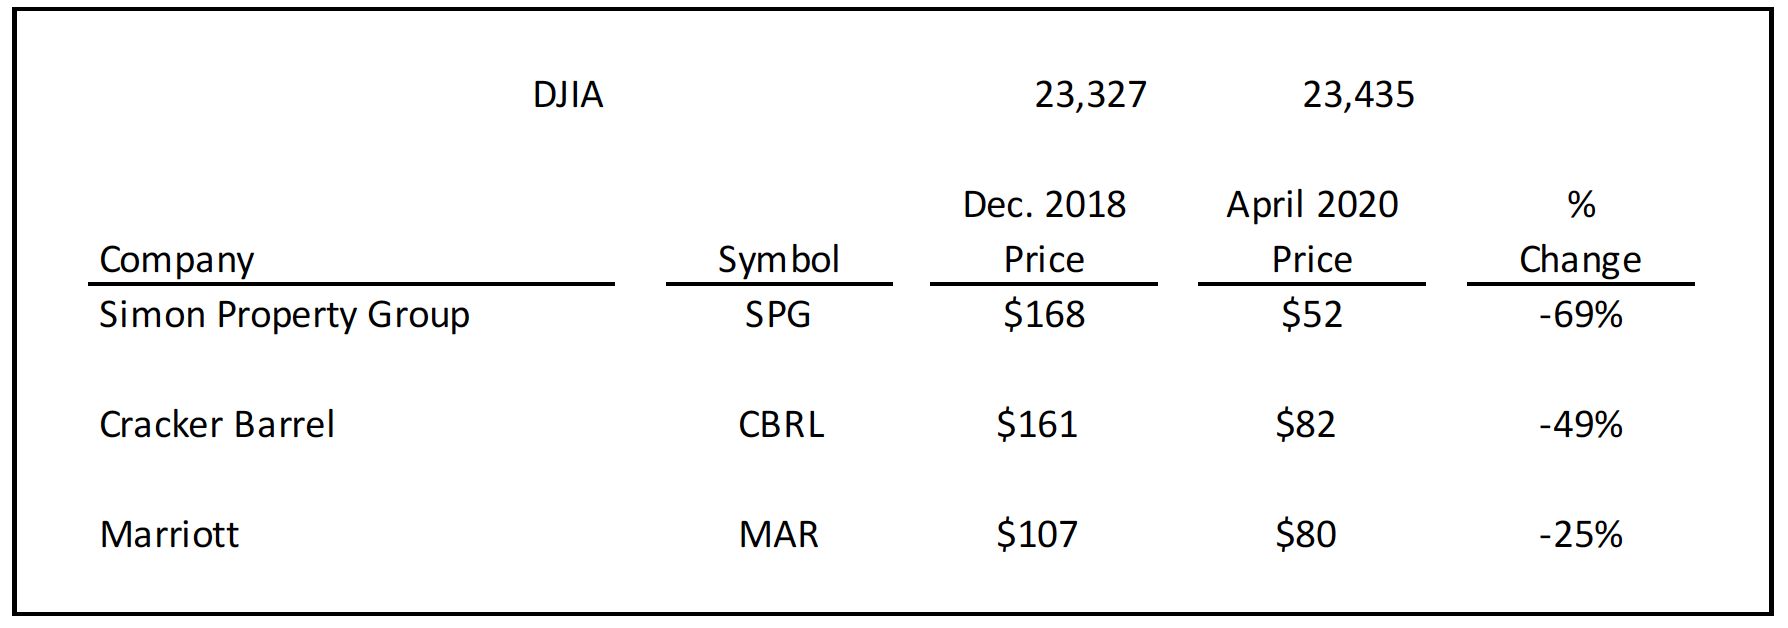Select the SPG symbol cell
1788x628 pixels.
(778, 315)
